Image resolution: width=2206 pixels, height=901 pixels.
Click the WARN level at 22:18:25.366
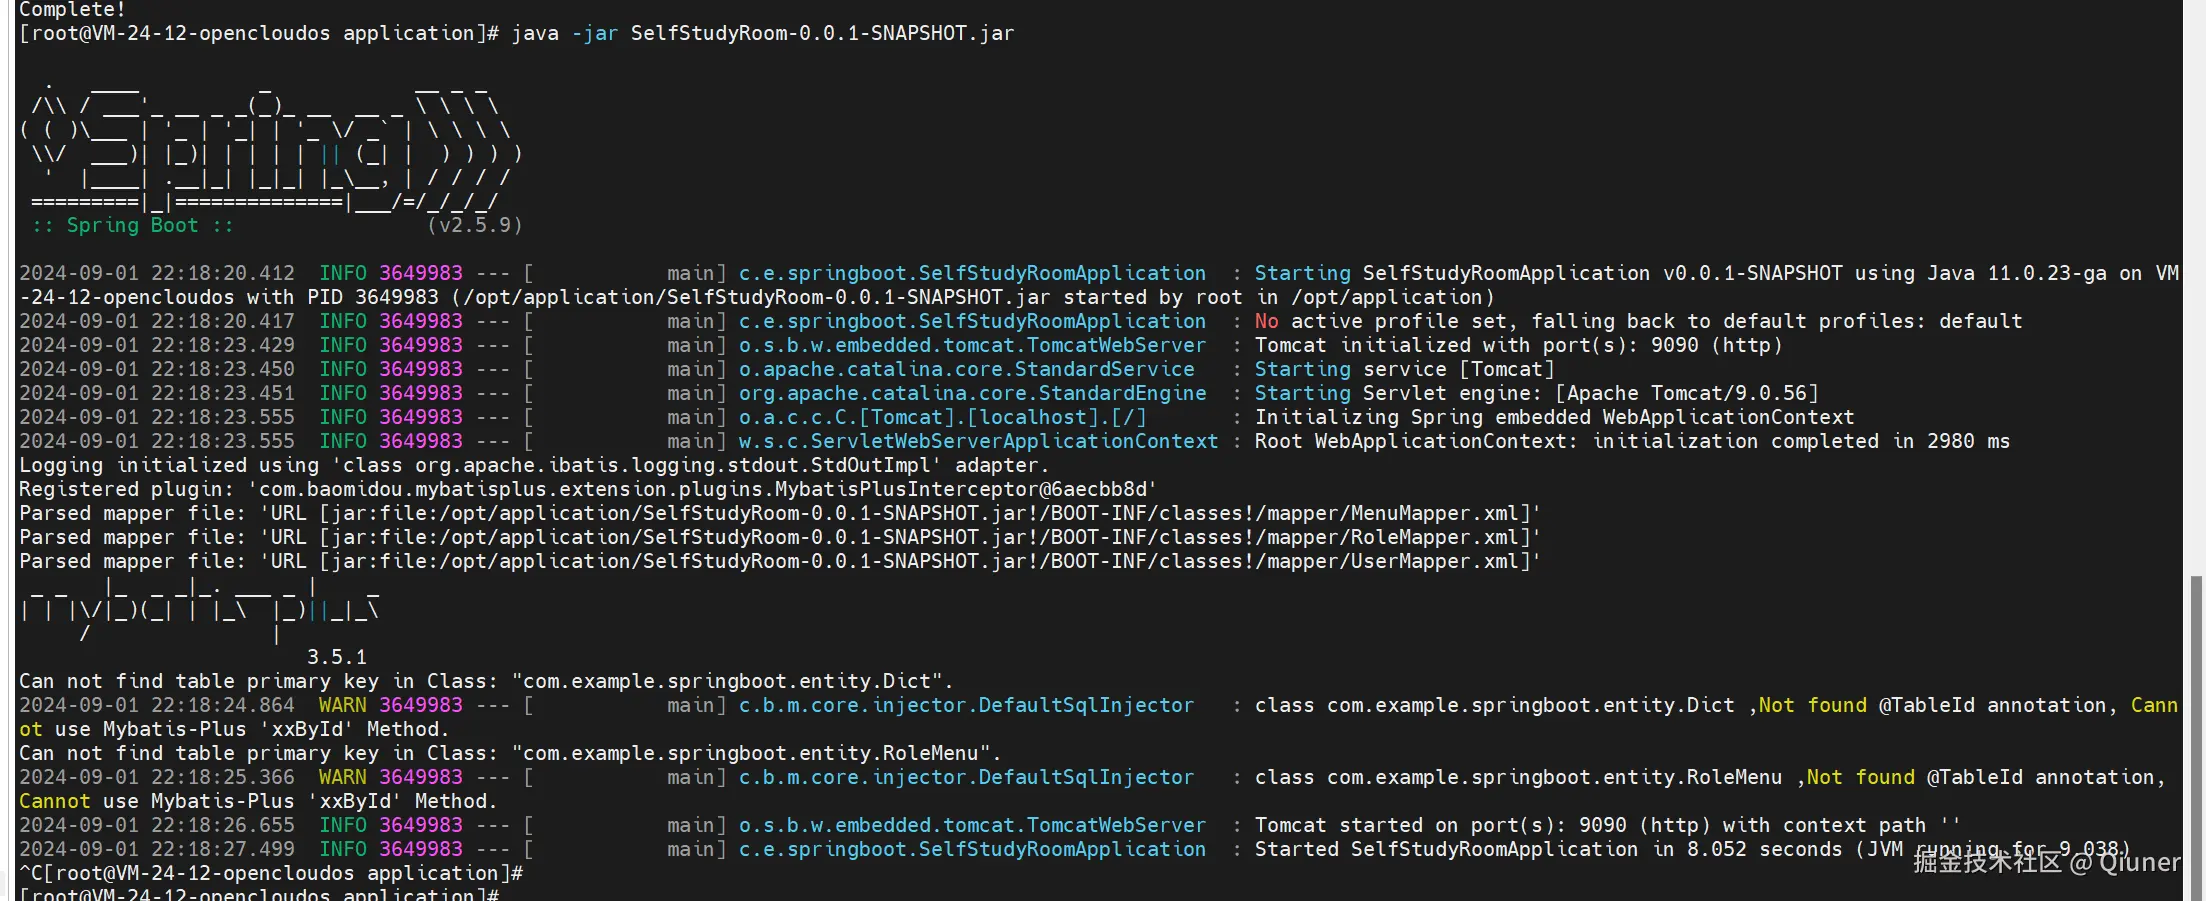coord(343,777)
